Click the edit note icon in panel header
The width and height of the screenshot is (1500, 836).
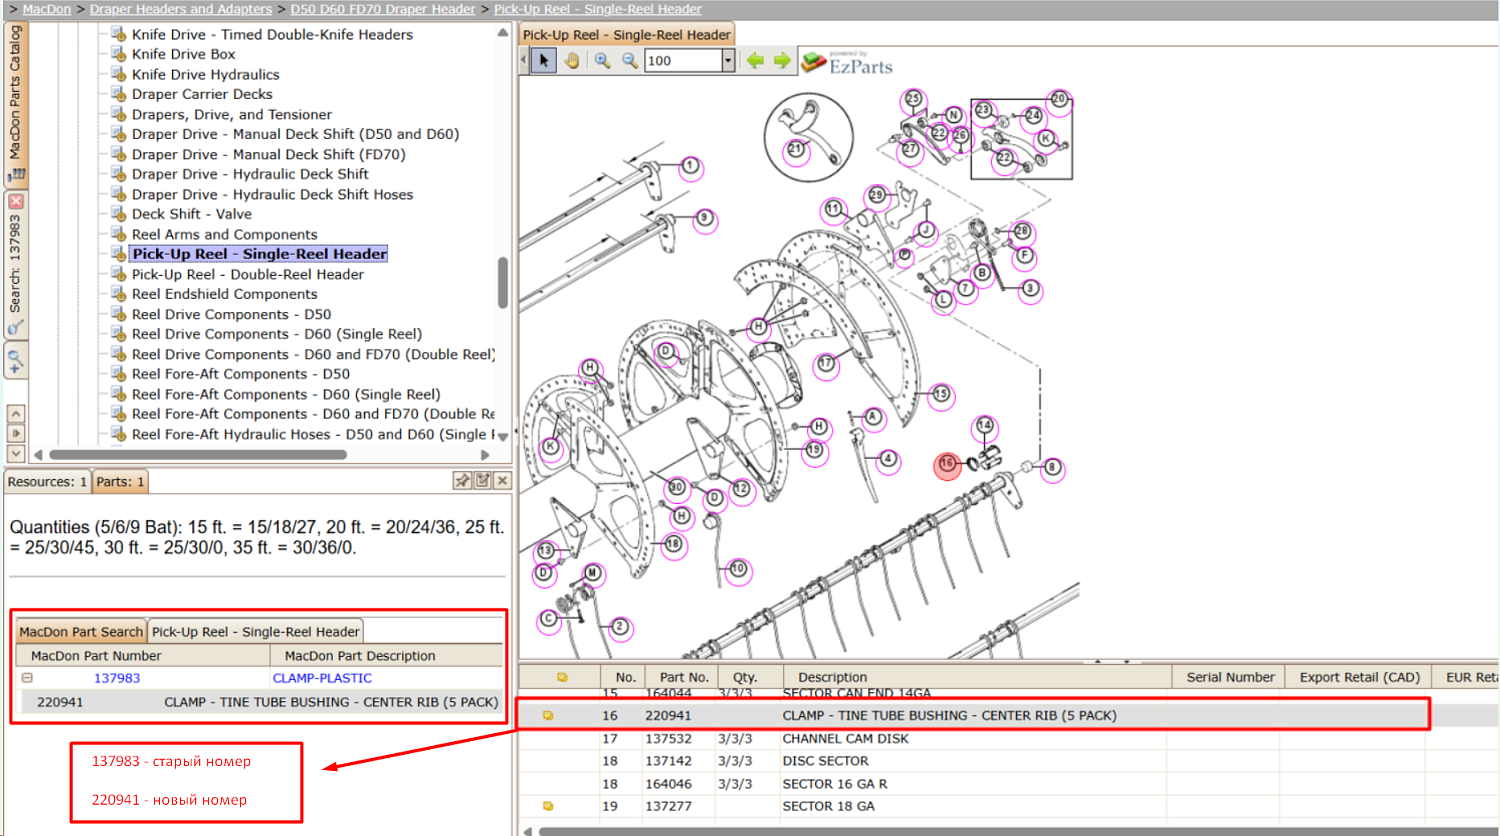pyautogui.click(x=483, y=481)
